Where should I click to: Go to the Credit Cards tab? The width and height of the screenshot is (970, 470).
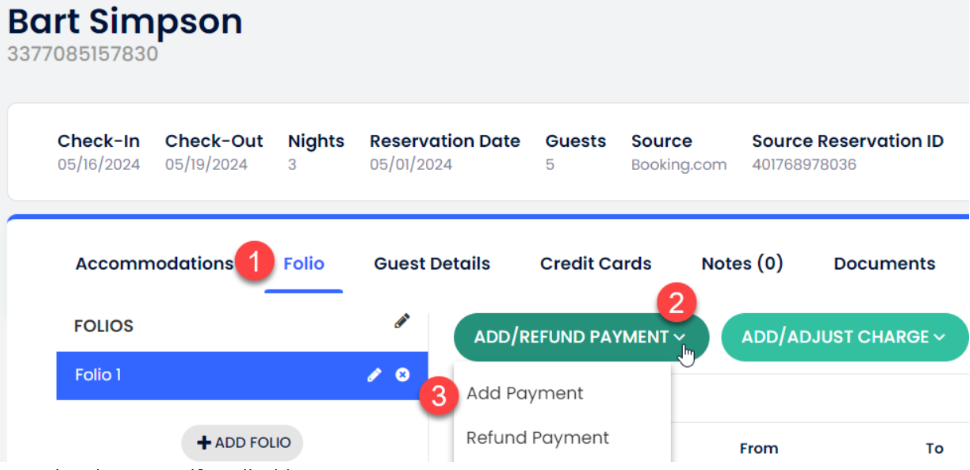coord(596,264)
